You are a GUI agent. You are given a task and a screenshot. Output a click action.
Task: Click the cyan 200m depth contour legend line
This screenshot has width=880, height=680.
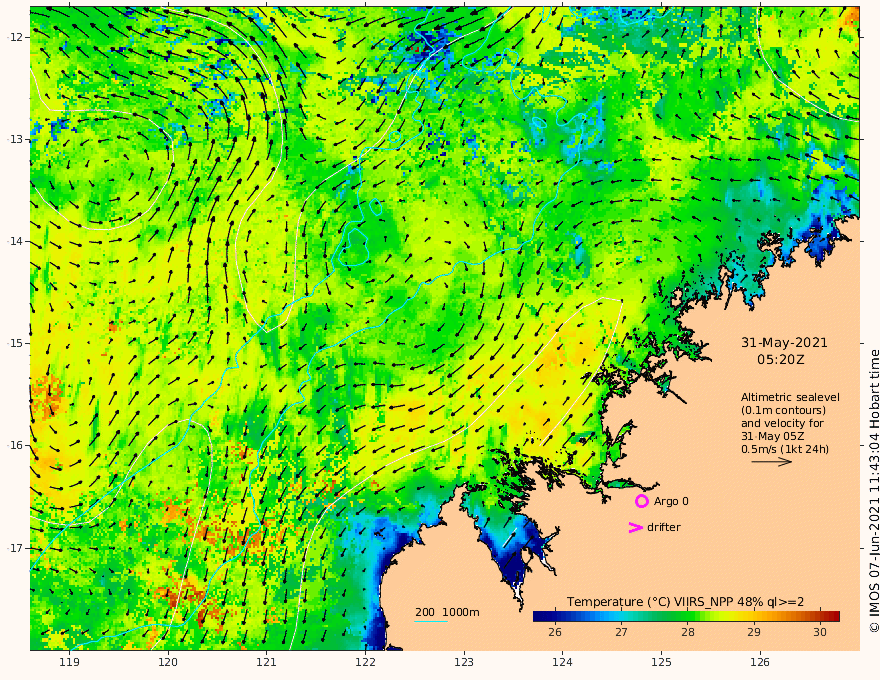[x=431, y=621]
